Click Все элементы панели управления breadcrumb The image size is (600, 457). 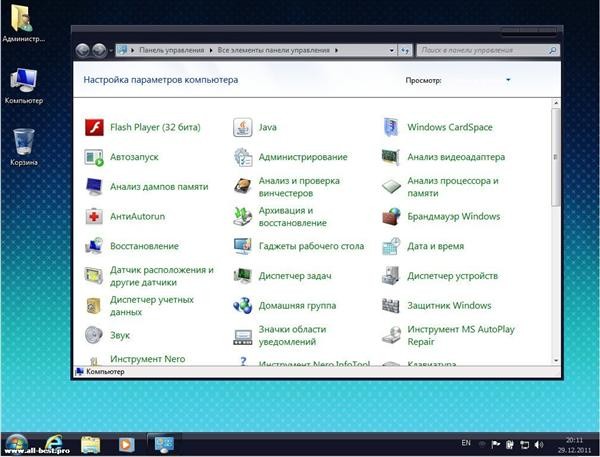[x=273, y=50]
